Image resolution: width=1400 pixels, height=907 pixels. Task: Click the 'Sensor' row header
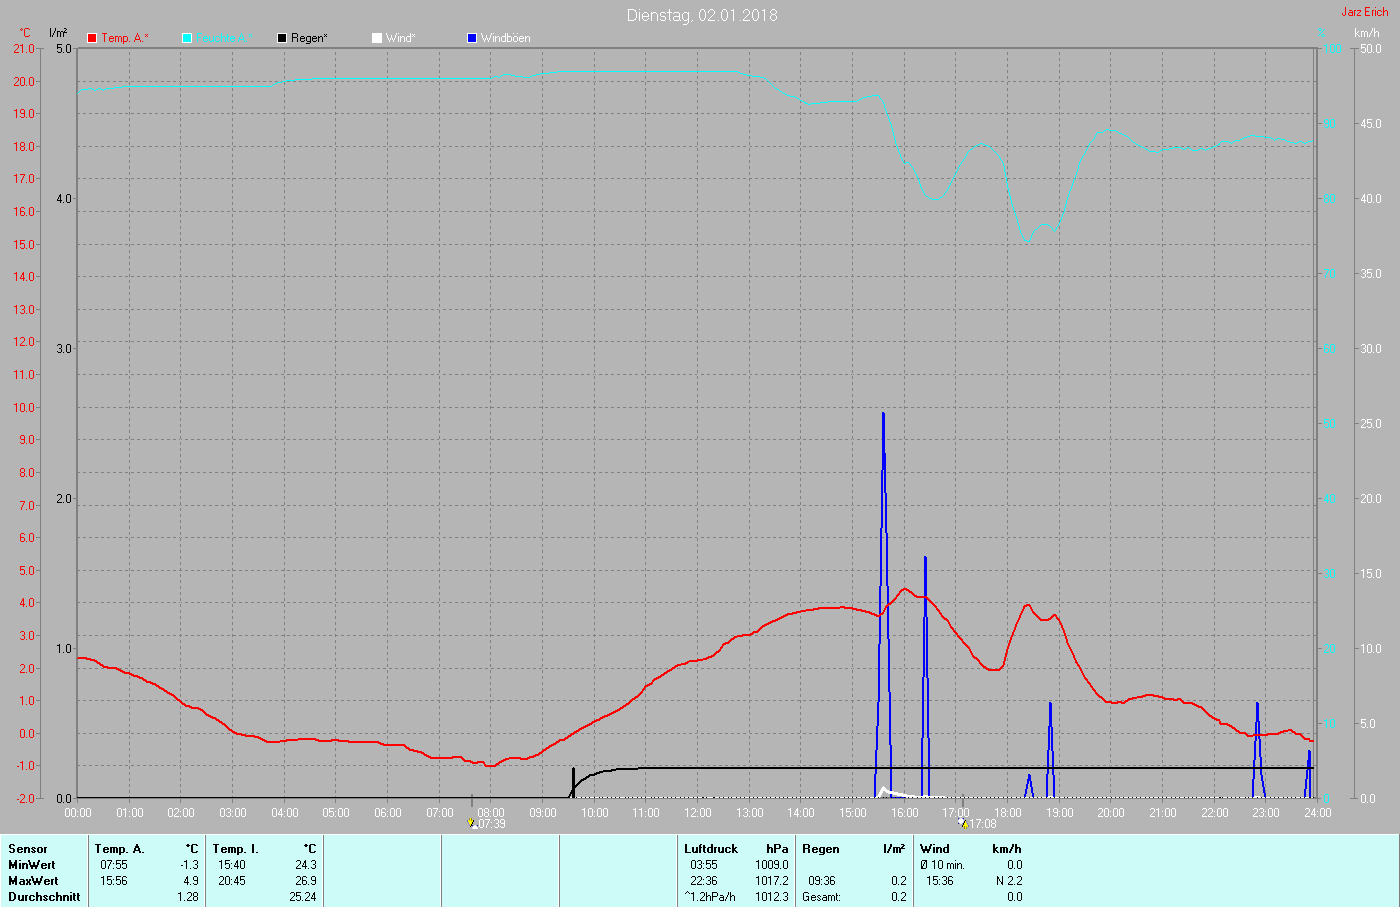pyautogui.click(x=28, y=849)
